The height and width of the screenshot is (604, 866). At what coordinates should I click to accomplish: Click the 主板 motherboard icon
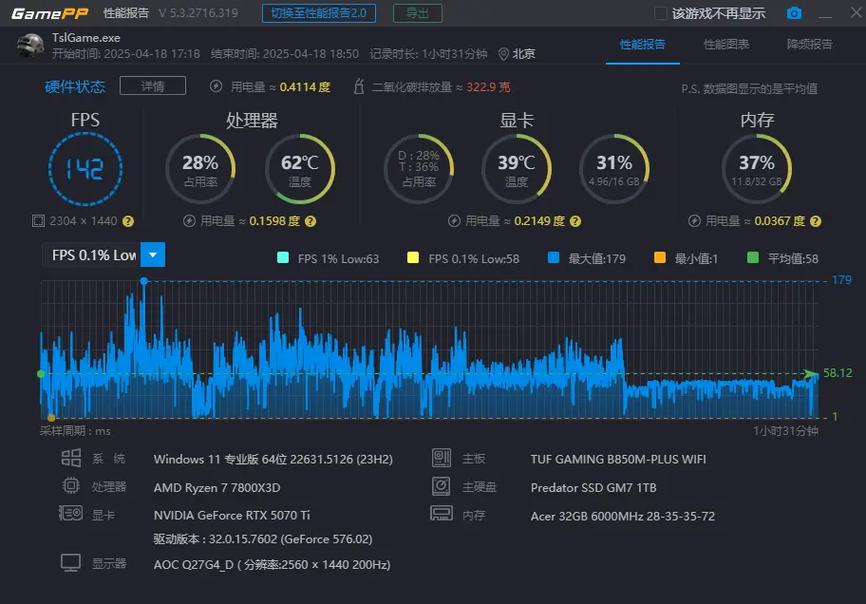[441, 458]
